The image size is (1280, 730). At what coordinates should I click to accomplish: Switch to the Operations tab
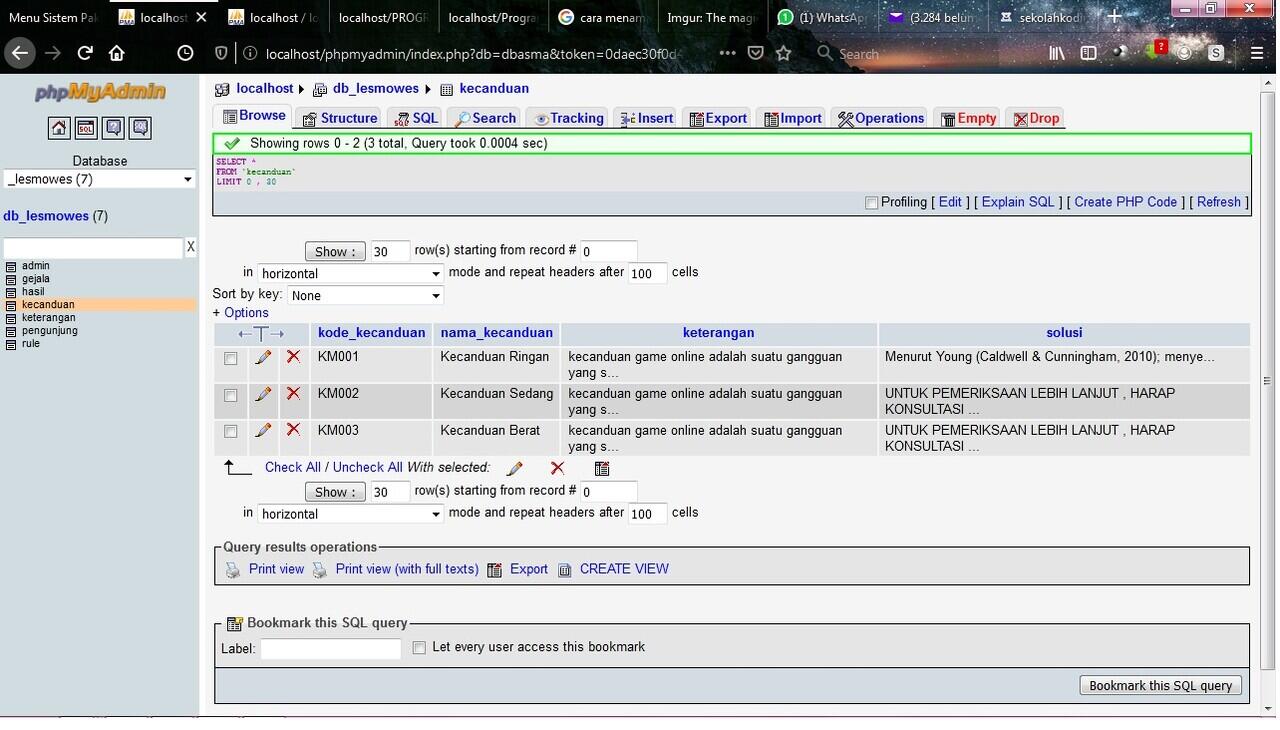coord(880,118)
